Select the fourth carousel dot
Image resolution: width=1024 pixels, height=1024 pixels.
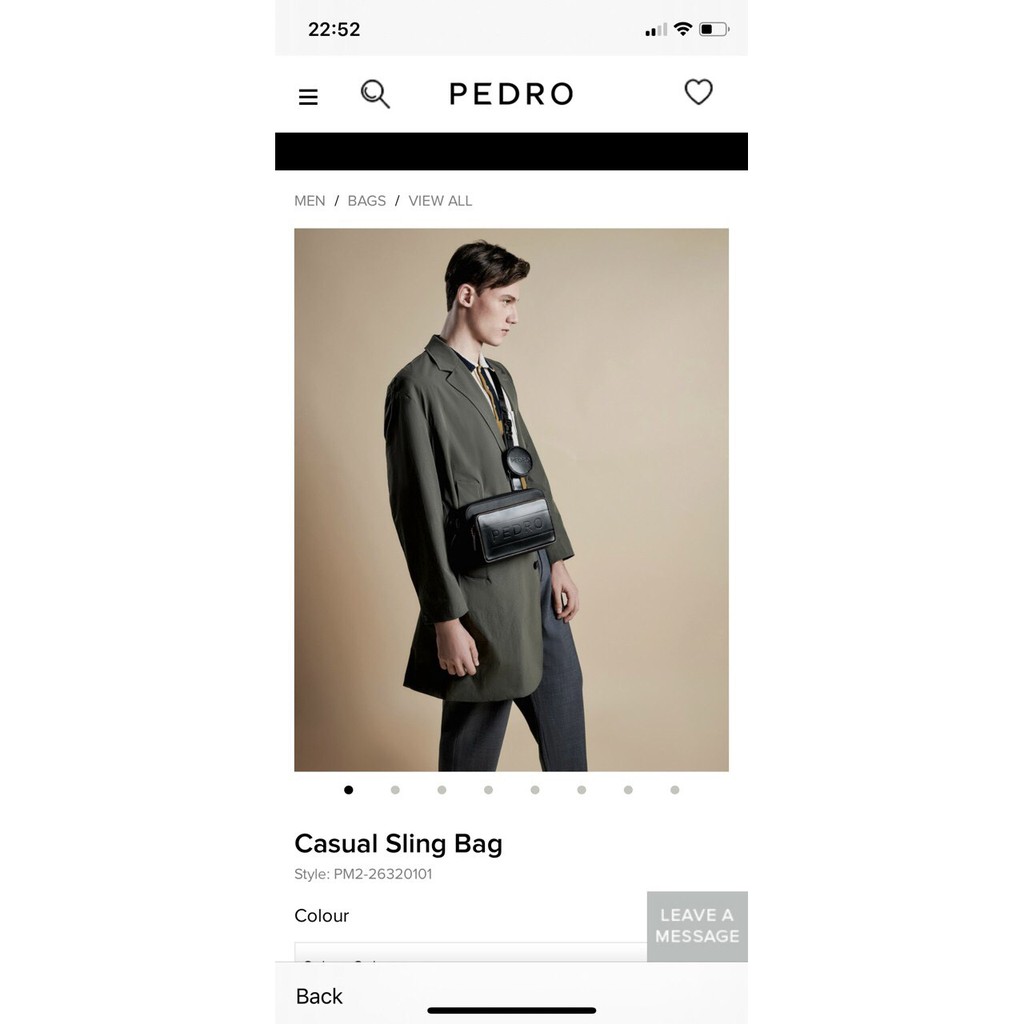coord(488,790)
